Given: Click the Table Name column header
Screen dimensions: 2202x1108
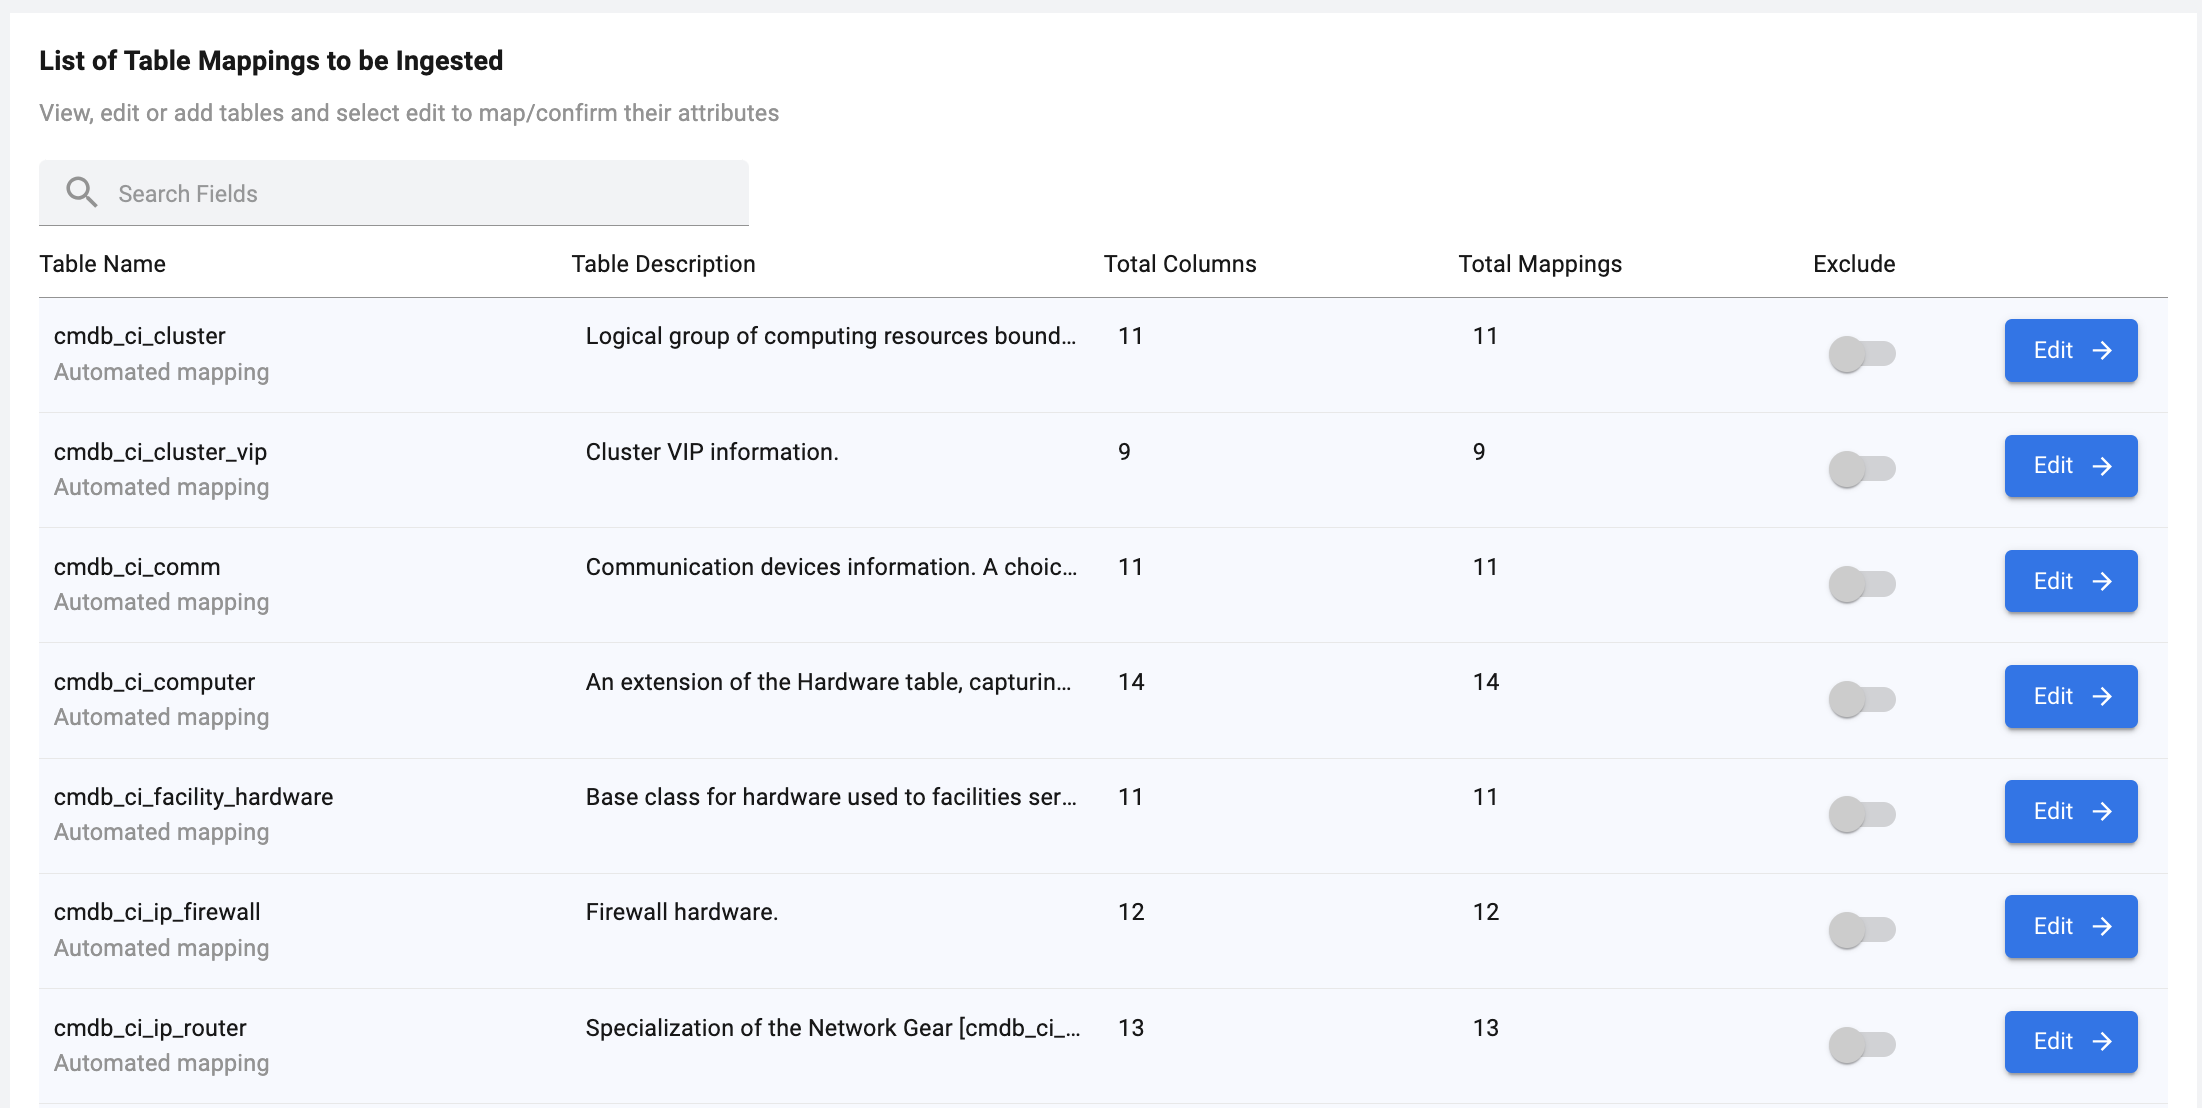Looking at the screenshot, I should (x=102, y=264).
